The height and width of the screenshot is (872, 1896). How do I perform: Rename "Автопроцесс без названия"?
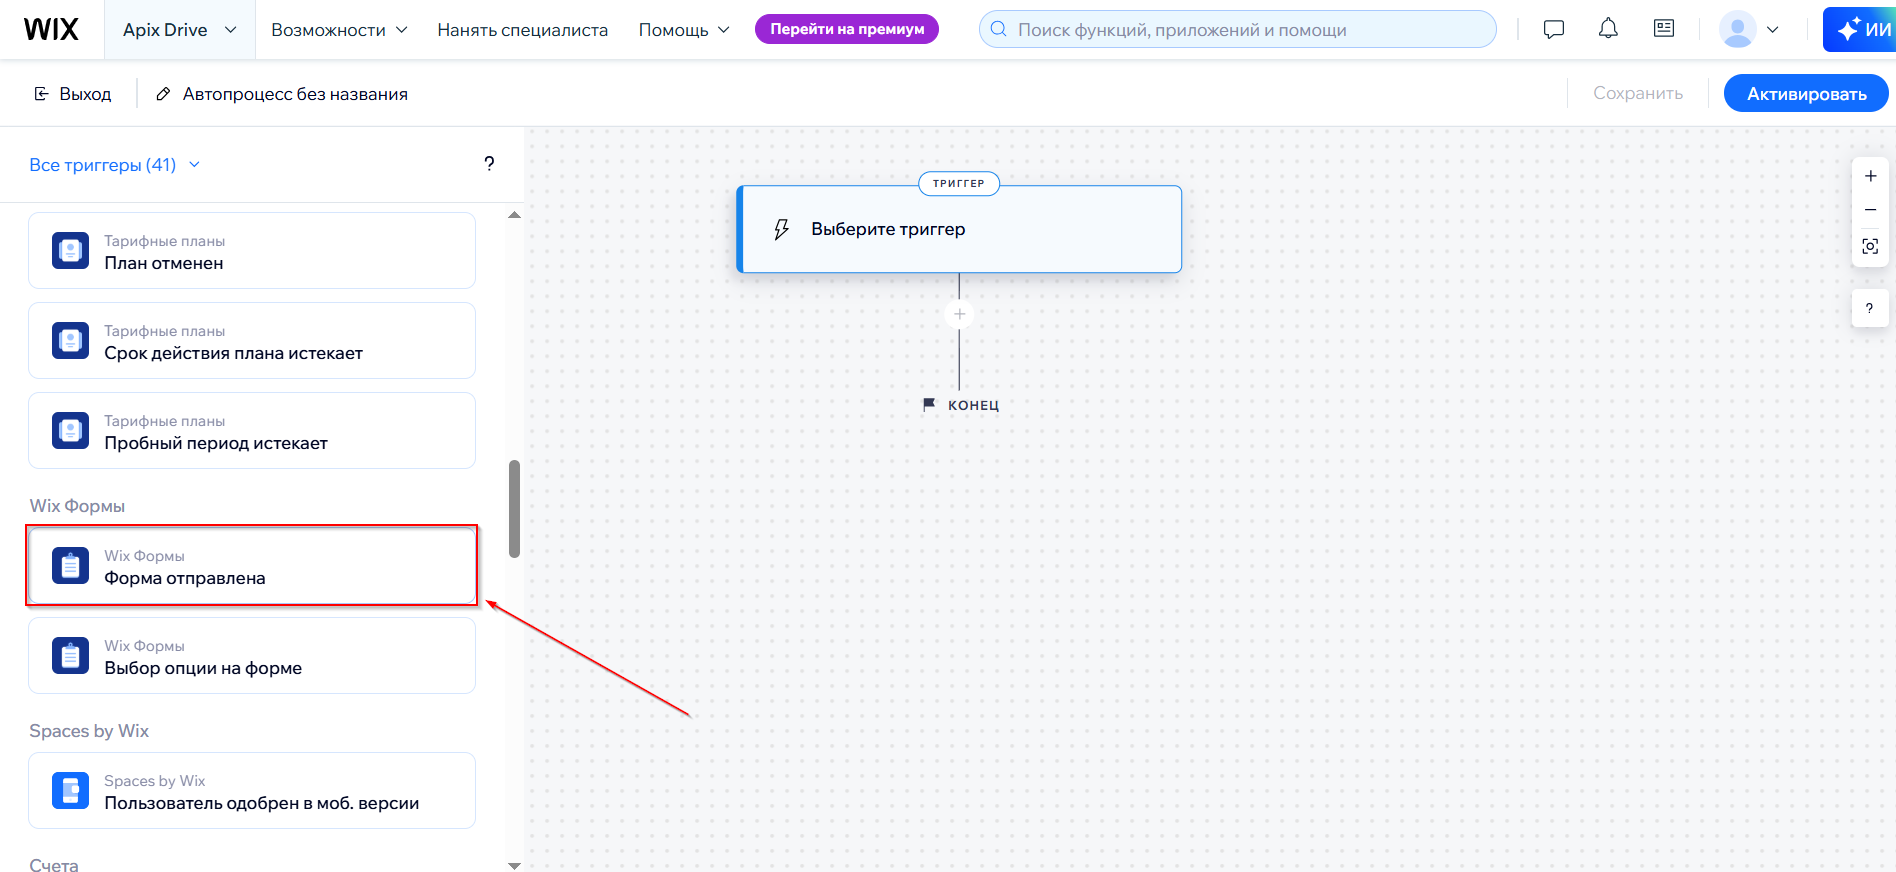(295, 94)
